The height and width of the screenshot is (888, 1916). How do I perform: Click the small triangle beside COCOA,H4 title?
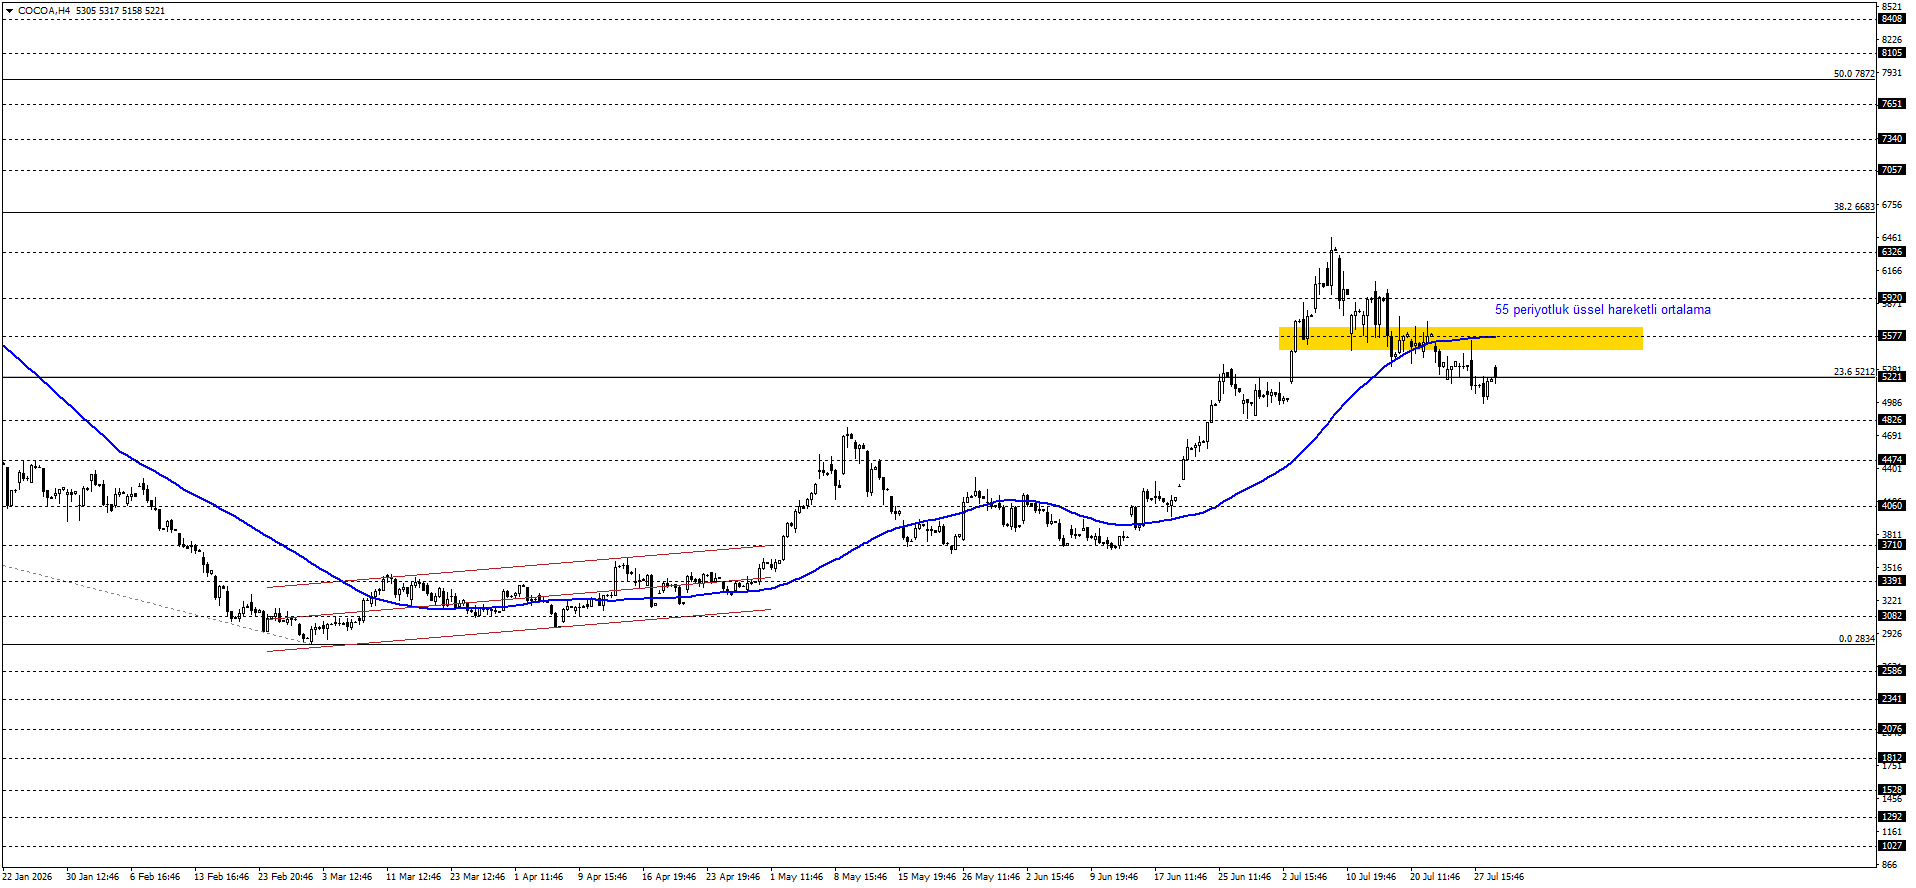[9, 11]
